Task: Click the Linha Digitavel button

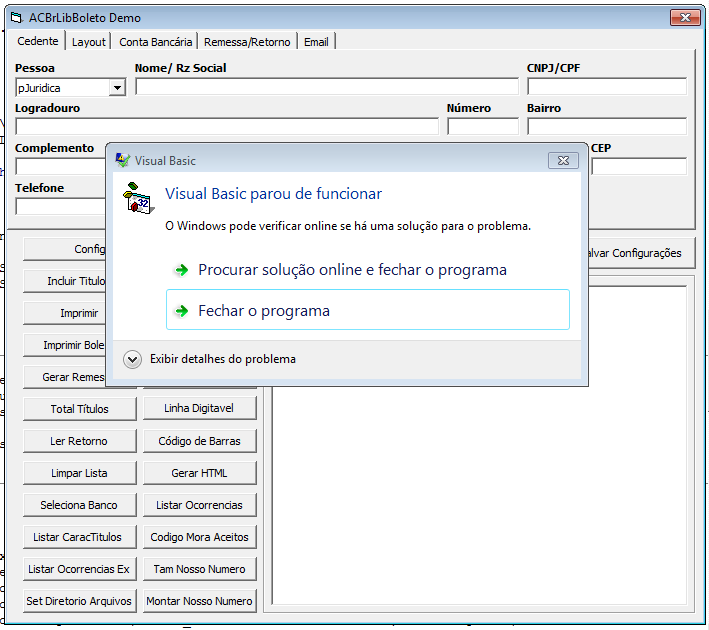Action: (199, 408)
